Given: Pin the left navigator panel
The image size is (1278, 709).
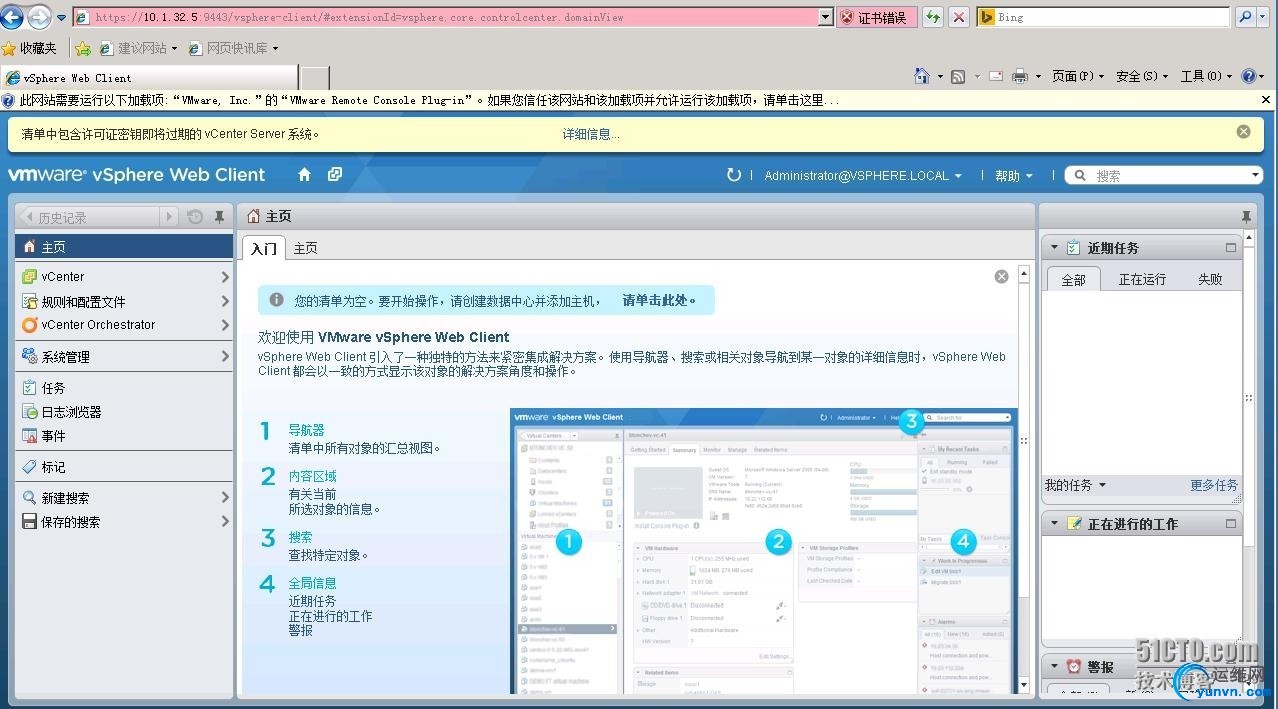Looking at the screenshot, I should [220, 217].
